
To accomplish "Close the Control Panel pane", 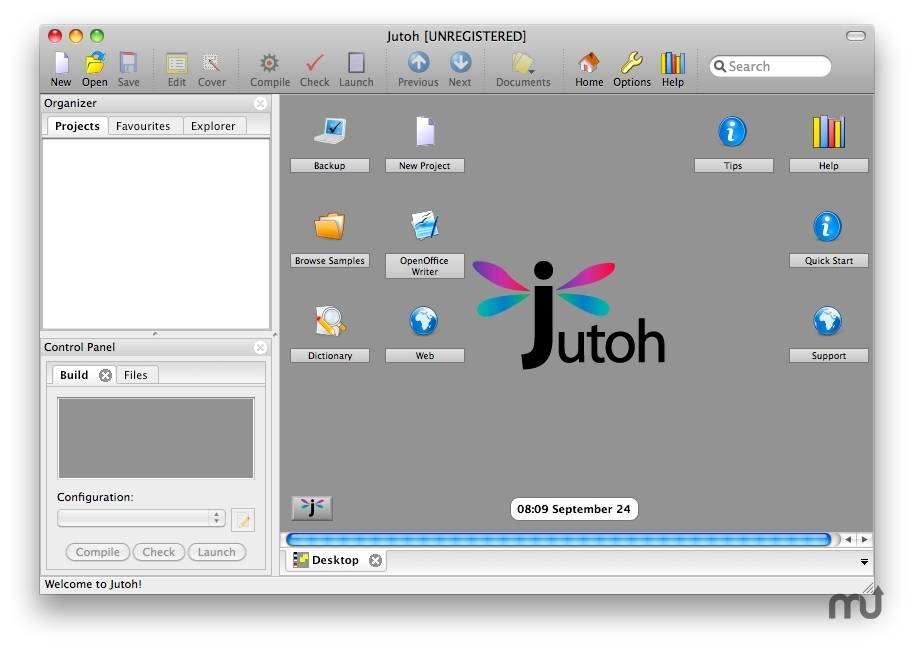I will coord(260,348).
